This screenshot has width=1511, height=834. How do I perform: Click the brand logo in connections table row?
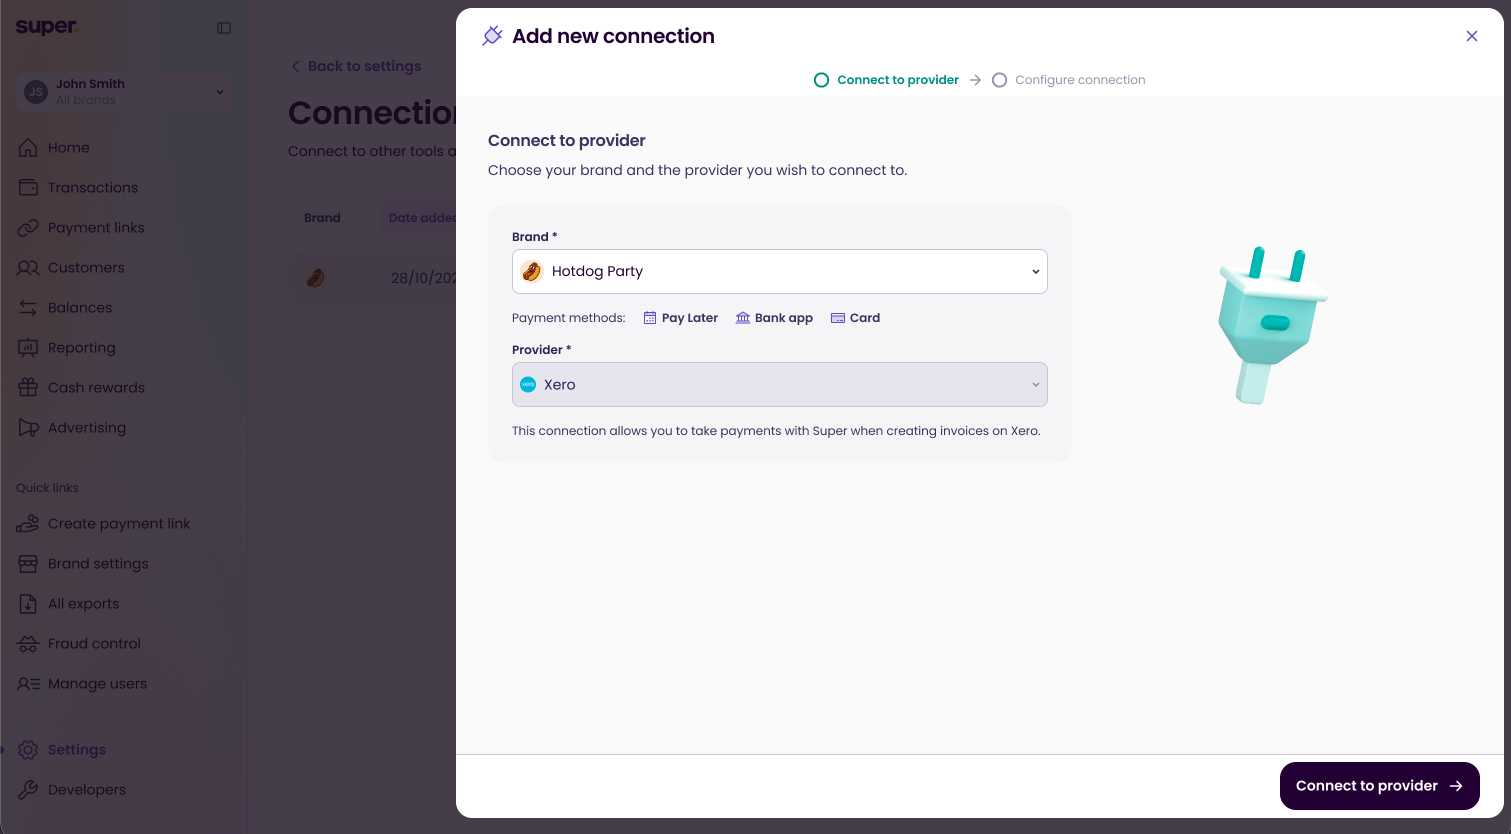point(315,278)
